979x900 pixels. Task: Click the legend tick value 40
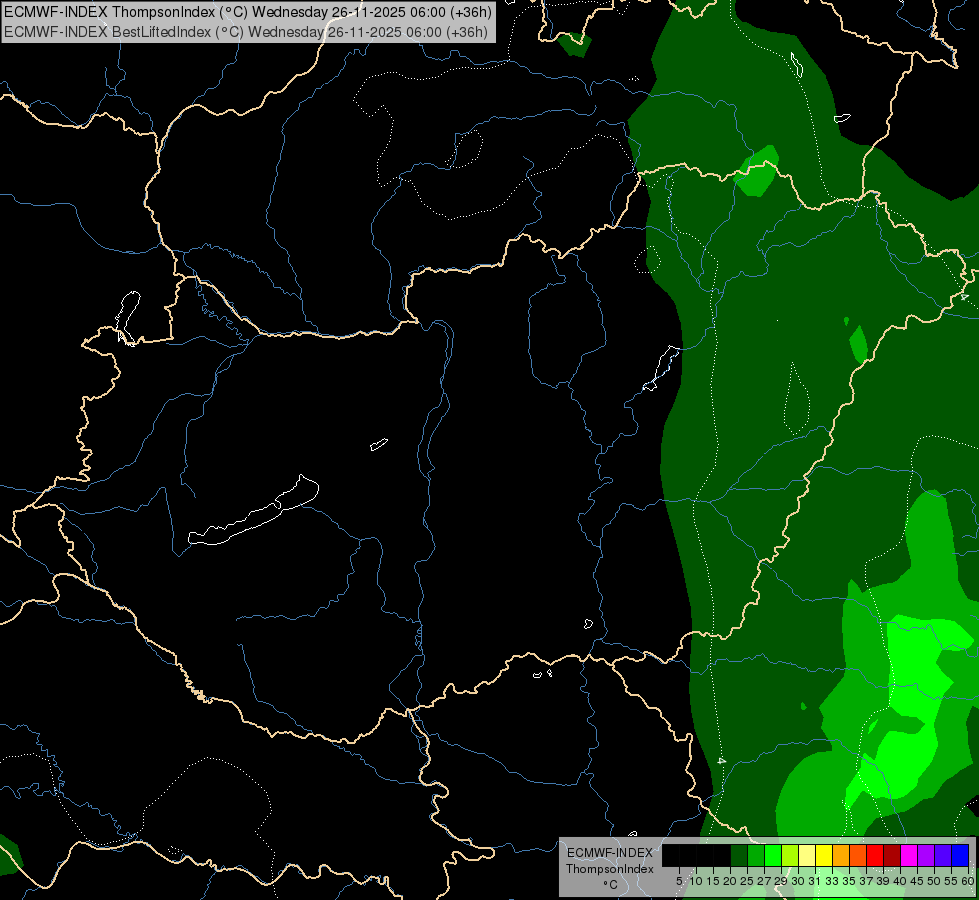click(900, 881)
